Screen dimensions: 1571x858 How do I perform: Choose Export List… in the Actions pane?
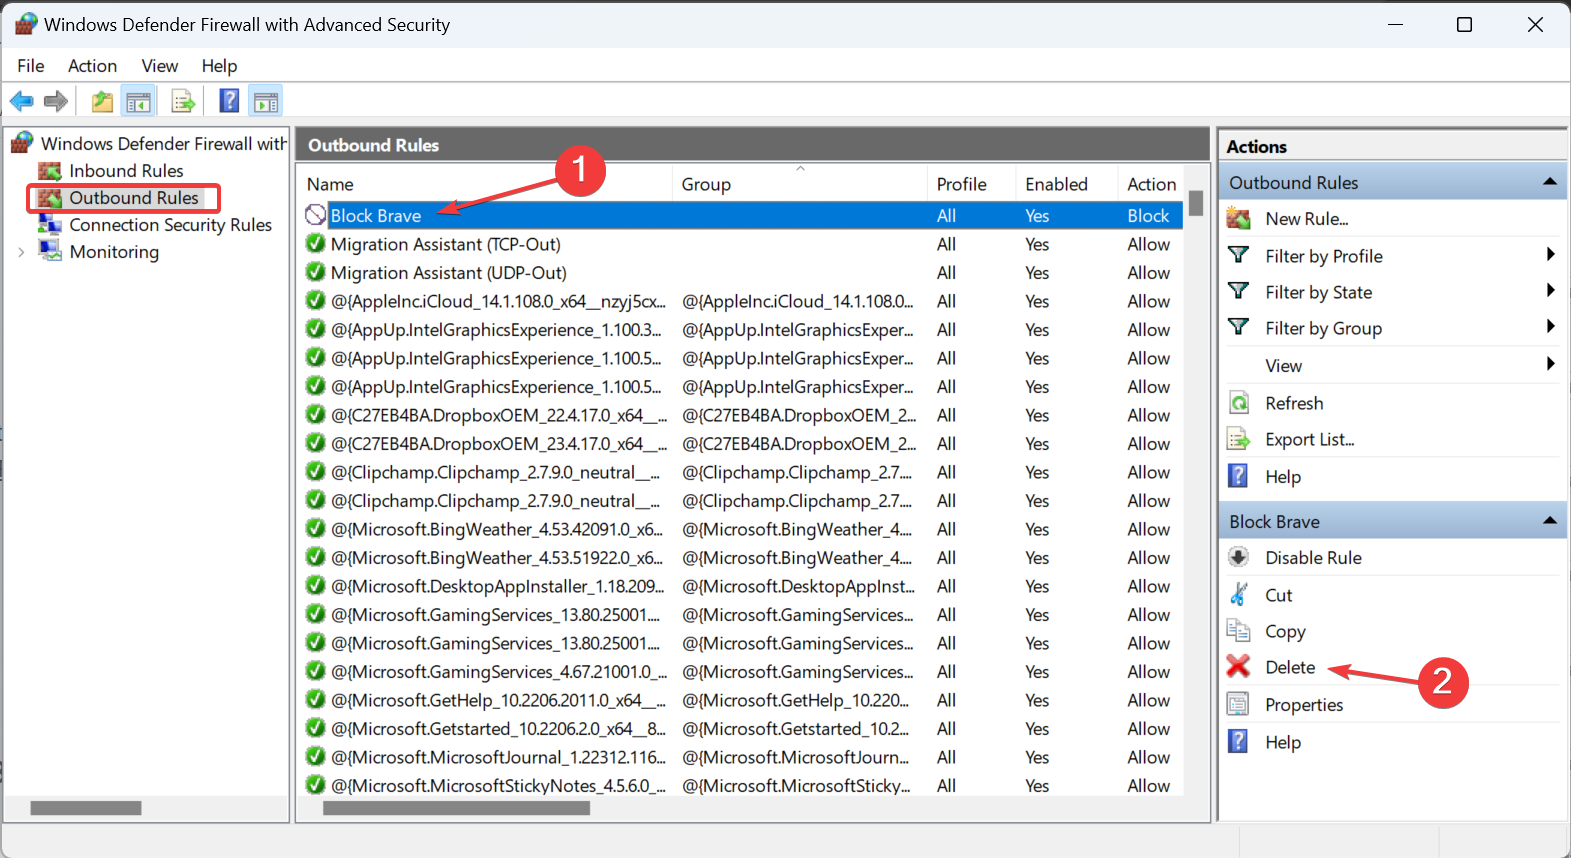coord(1309,439)
